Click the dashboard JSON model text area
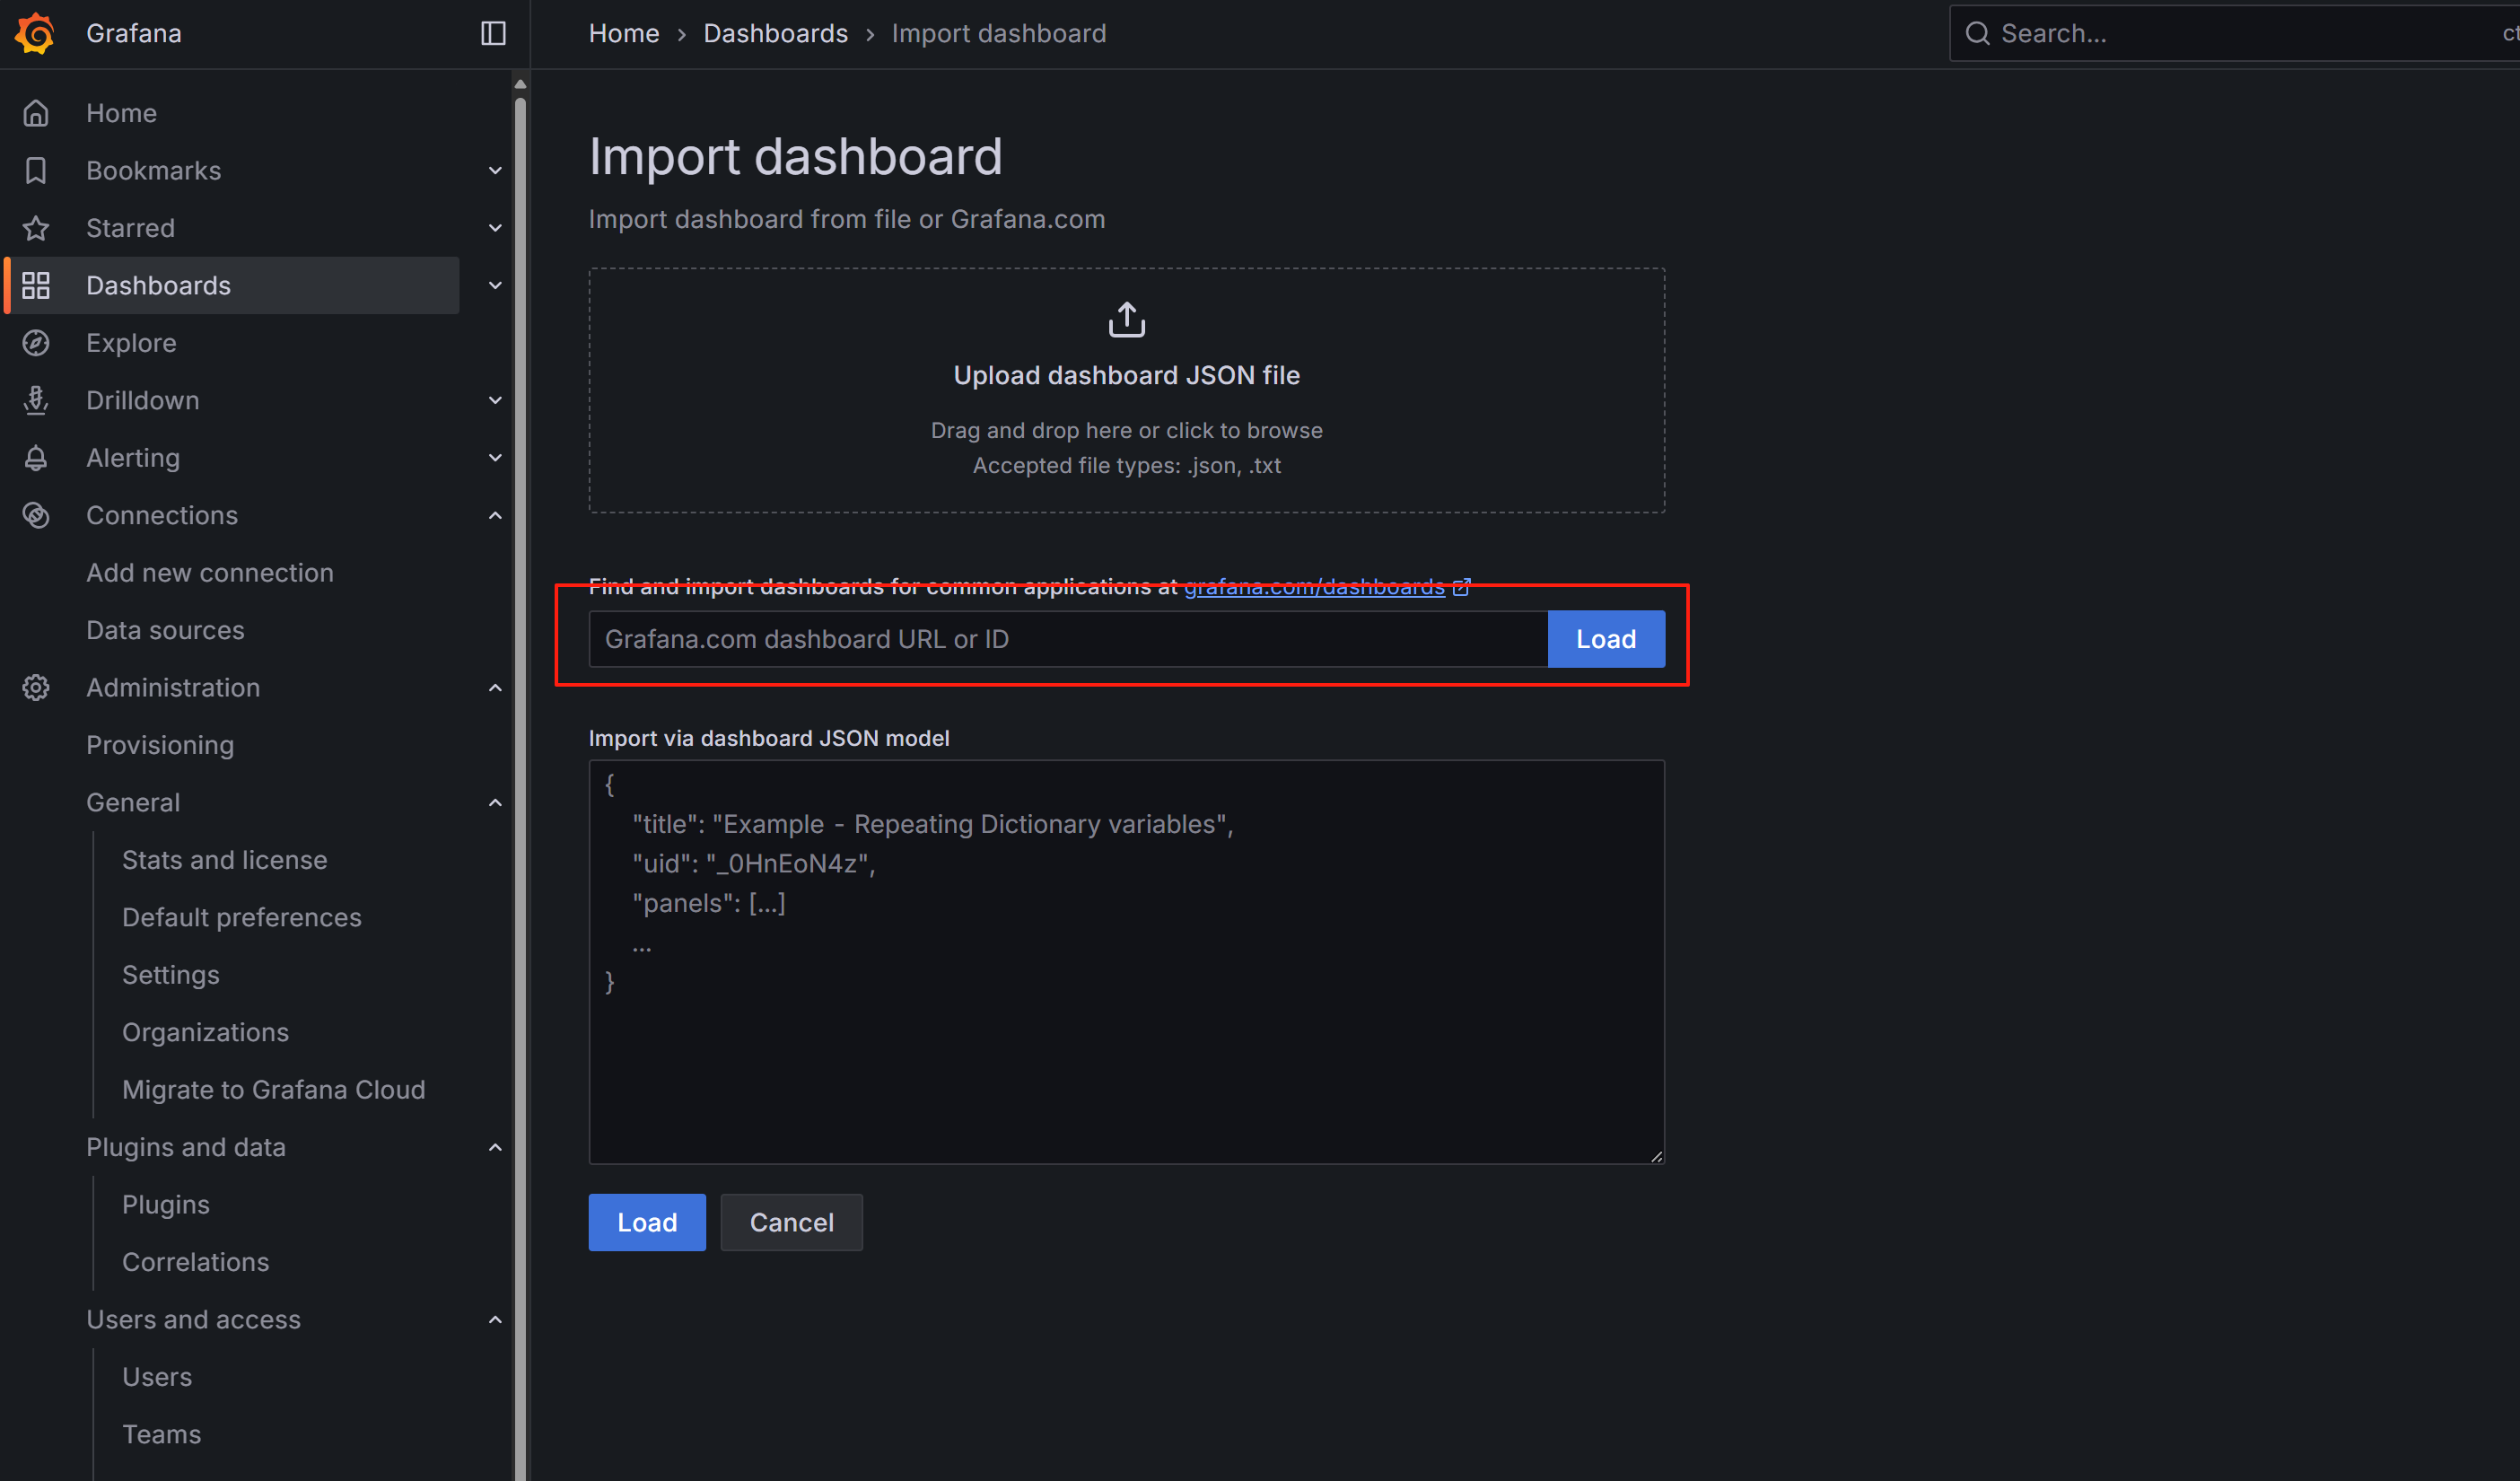This screenshot has width=2520, height=1481. point(1127,962)
